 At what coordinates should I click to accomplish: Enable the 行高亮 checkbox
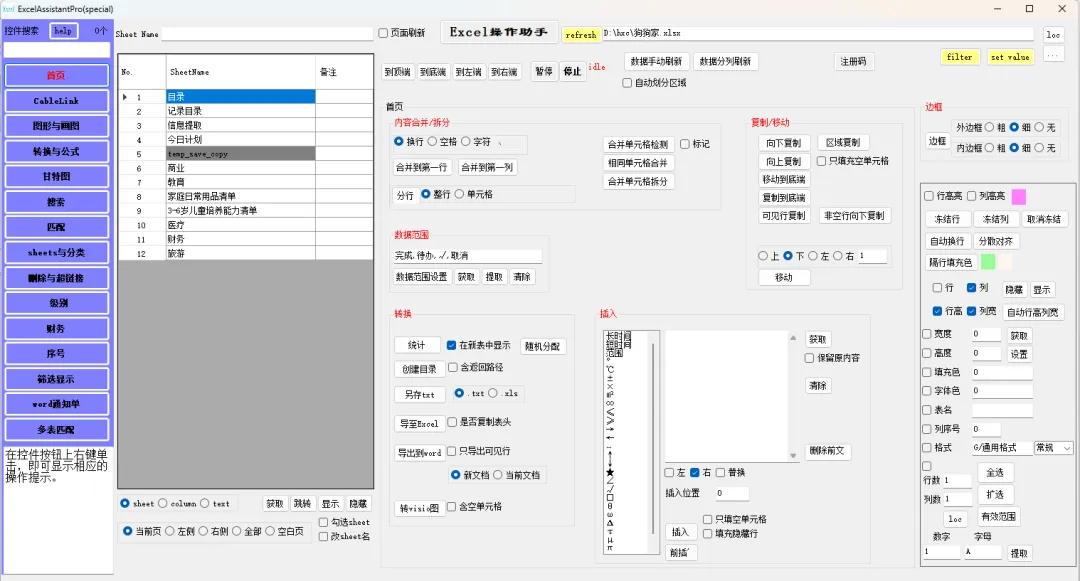[928, 196]
